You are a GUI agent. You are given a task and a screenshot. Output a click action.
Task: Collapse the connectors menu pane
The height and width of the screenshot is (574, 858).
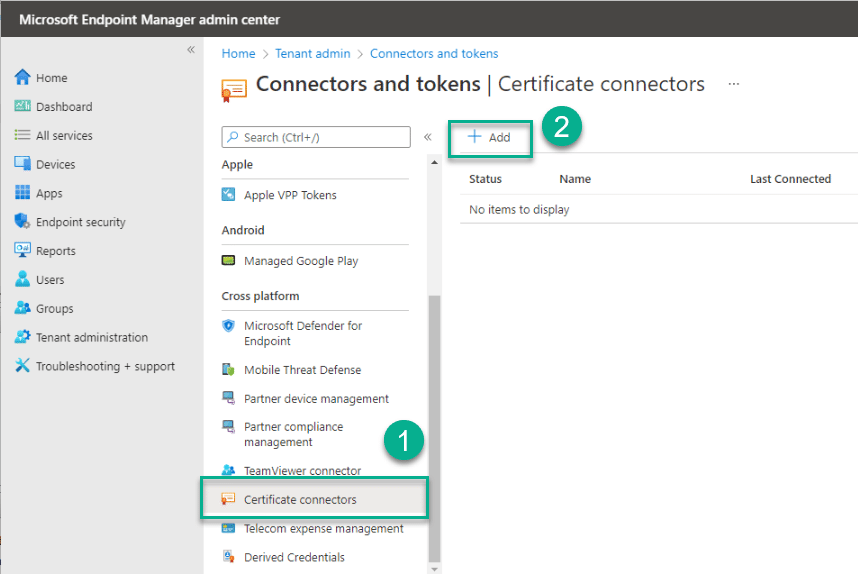pos(428,137)
